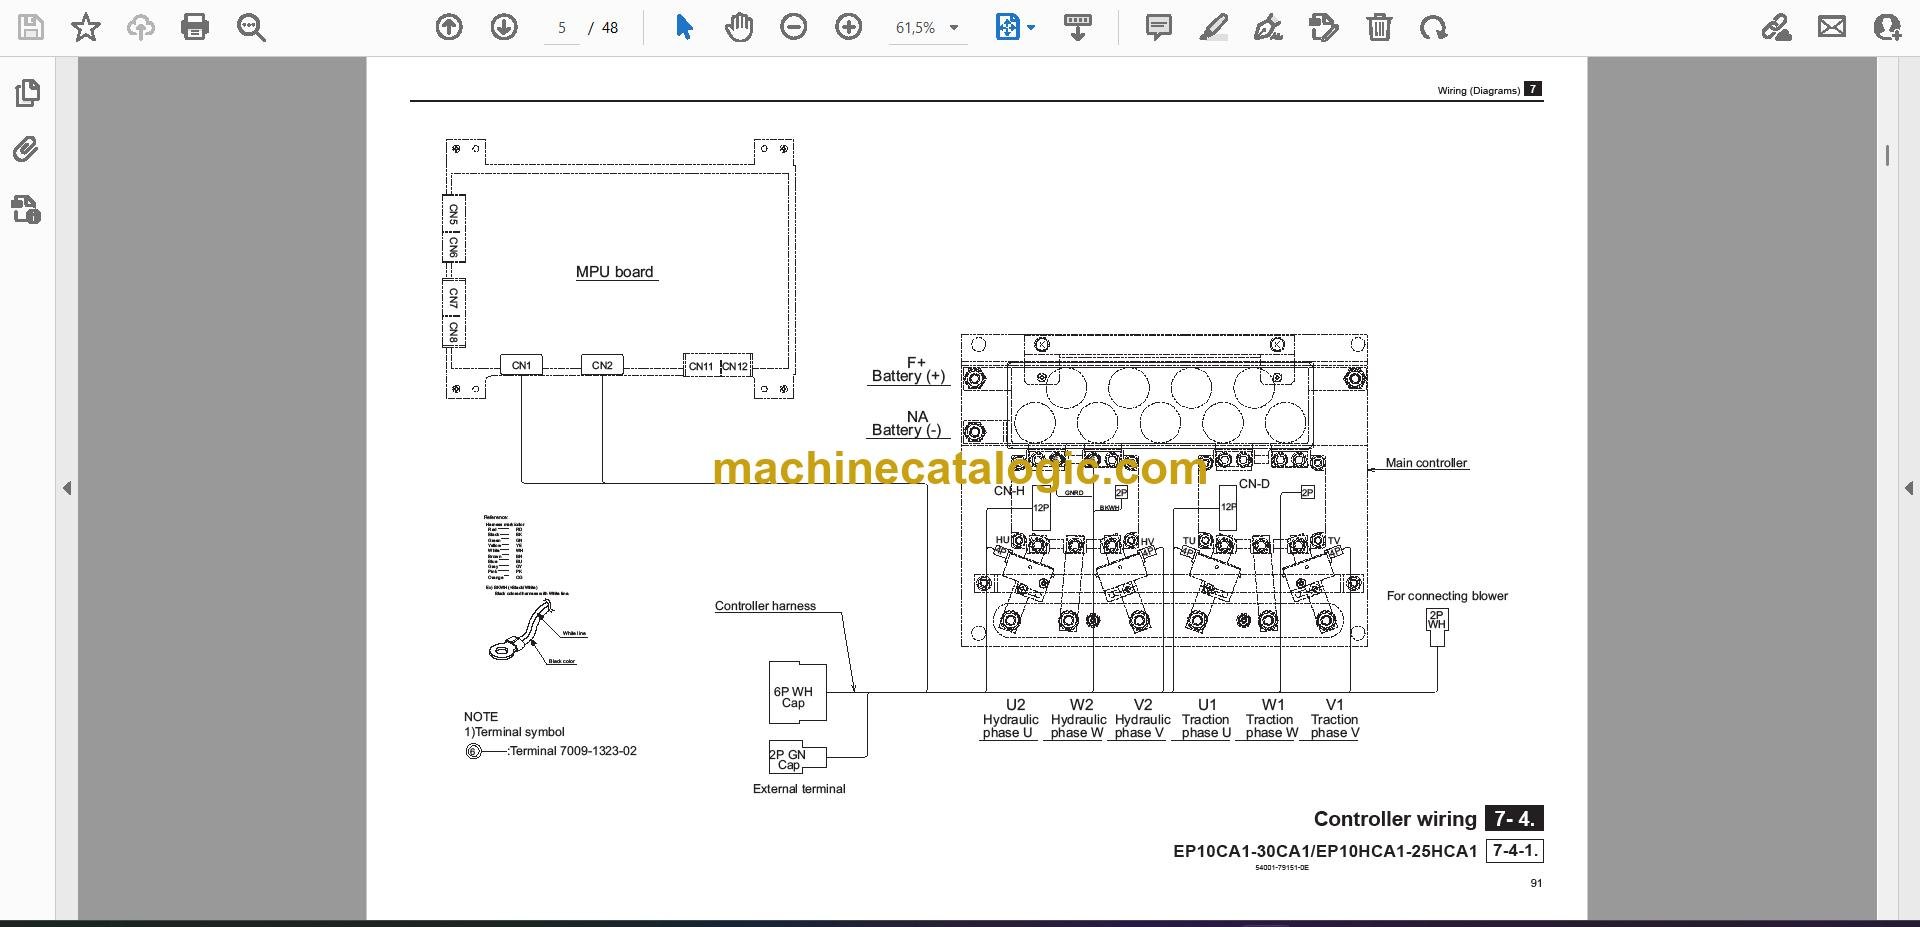Click the CN2 connector label

tap(602, 366)
